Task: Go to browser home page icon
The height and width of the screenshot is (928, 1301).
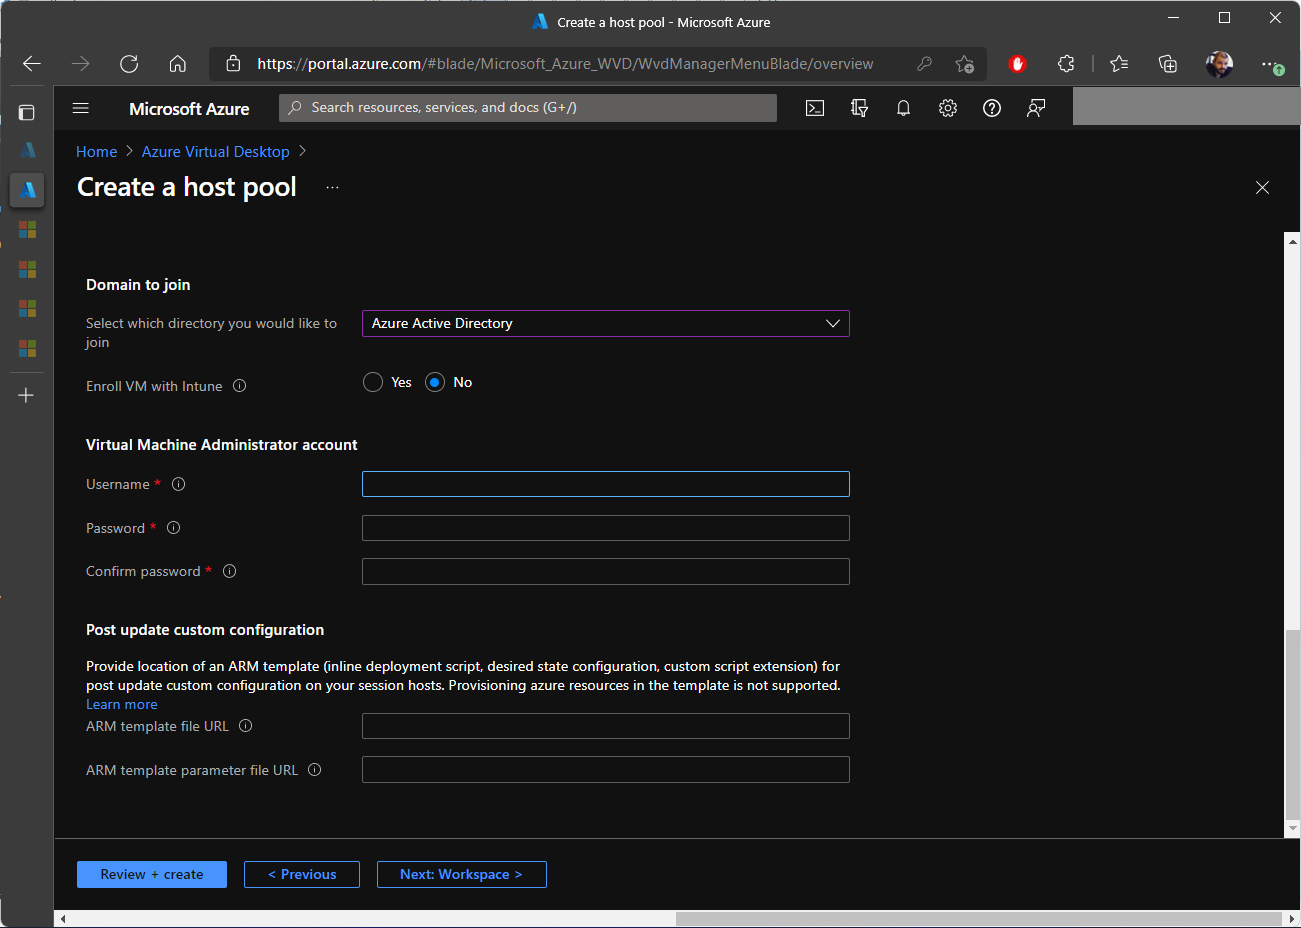Action: [x=178, y=64]
